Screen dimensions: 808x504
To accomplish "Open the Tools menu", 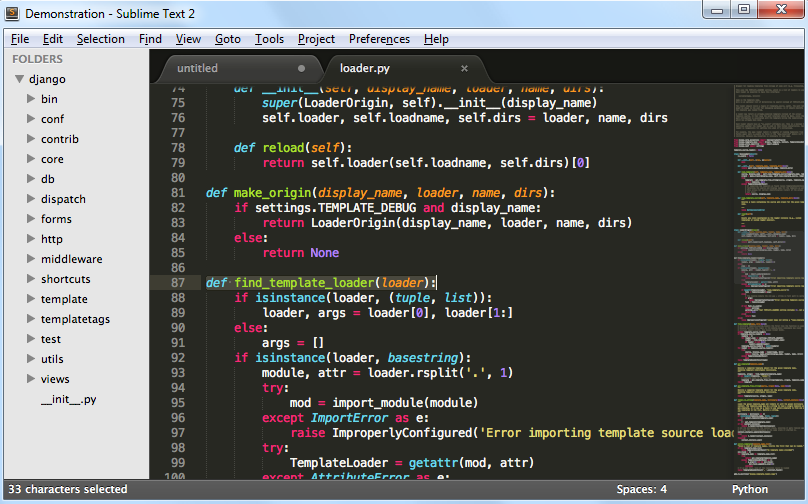I will (x=270, y=39).
